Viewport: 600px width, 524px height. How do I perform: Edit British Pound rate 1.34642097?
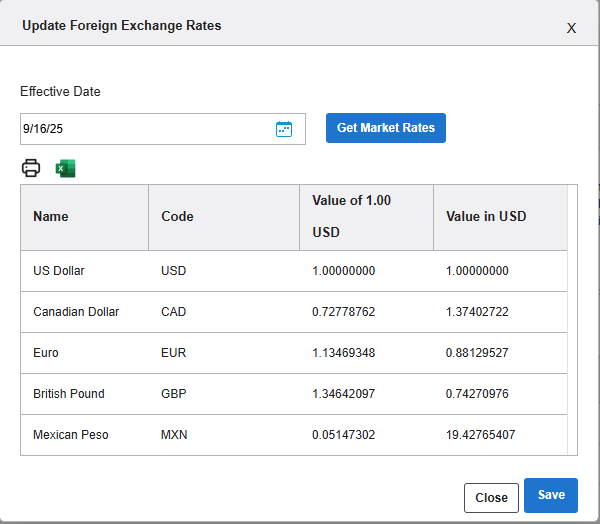click(x=344, y=394)
